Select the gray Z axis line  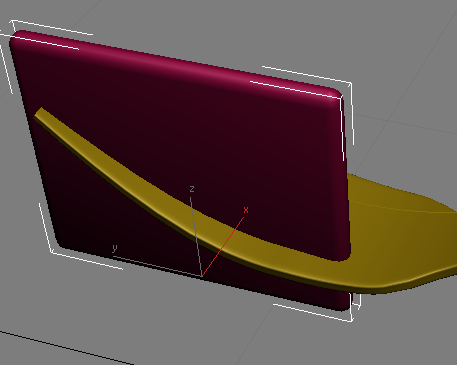196,237
